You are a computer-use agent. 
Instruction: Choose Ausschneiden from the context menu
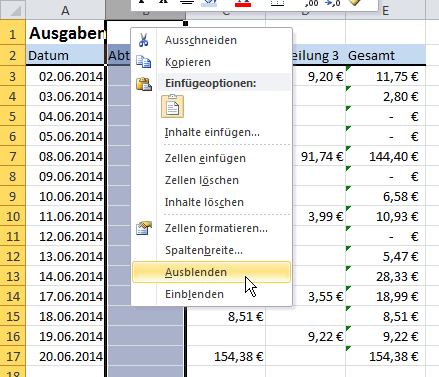pyautogui.click(x=211, y=40)
